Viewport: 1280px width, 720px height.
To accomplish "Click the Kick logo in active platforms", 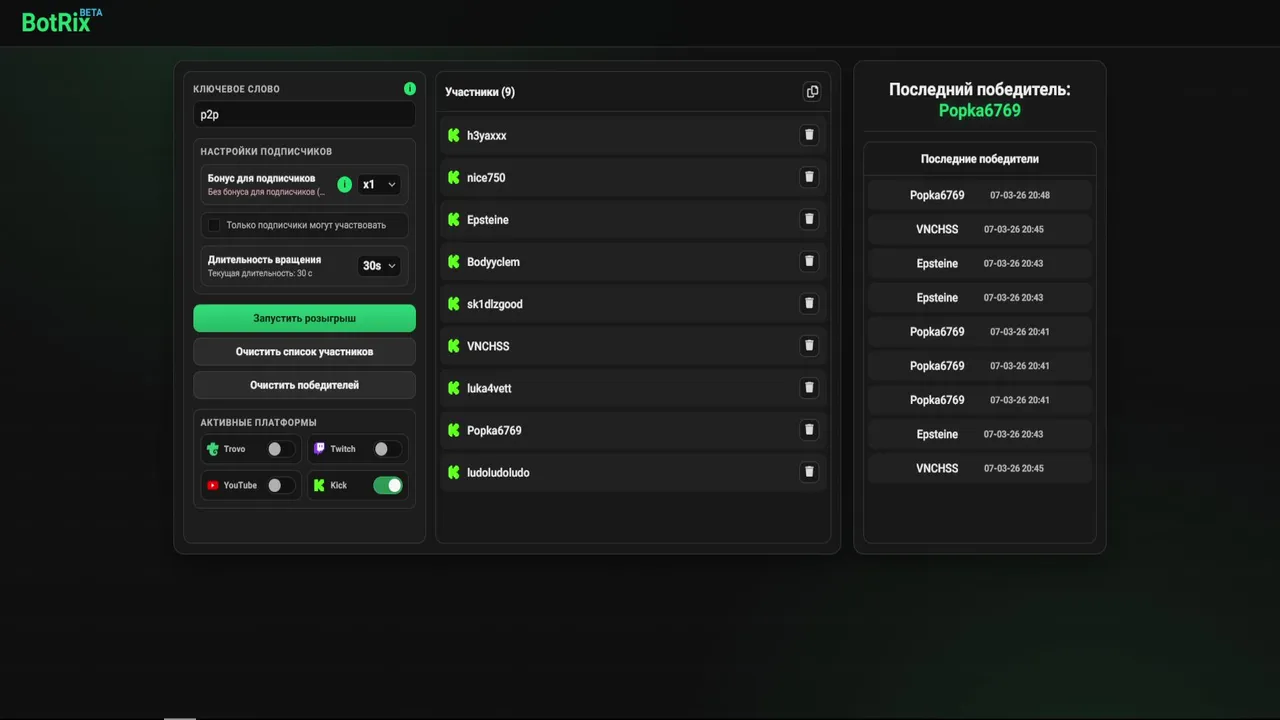I will tap(319, 485).
